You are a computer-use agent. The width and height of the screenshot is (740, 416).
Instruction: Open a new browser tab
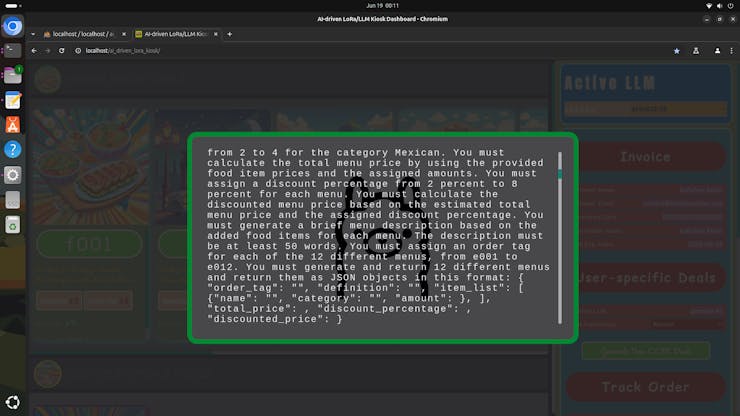tap(229, 34)
